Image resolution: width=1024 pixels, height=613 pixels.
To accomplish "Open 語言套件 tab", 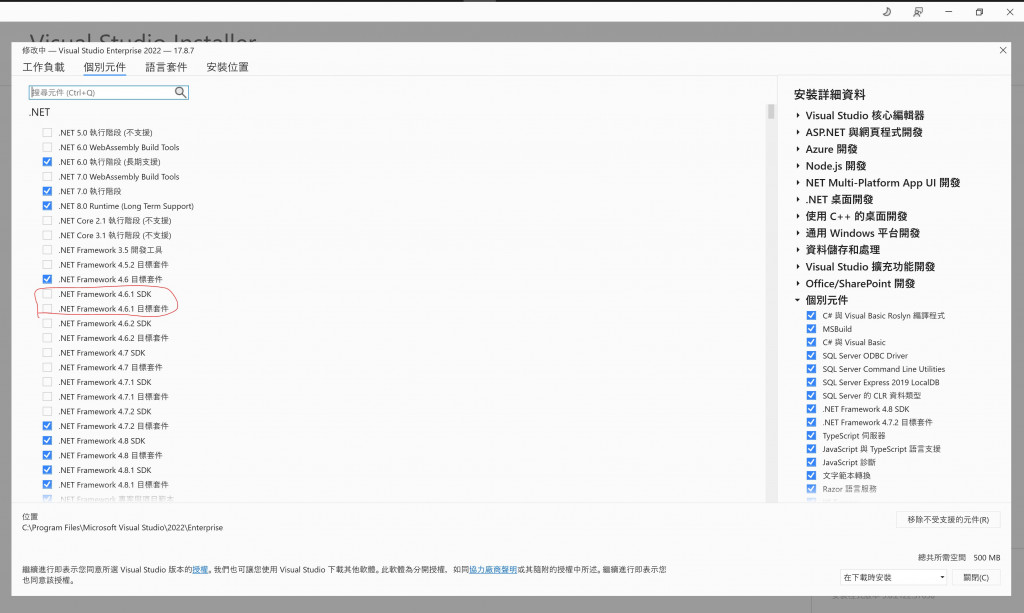I will click(x=166, y=67).
